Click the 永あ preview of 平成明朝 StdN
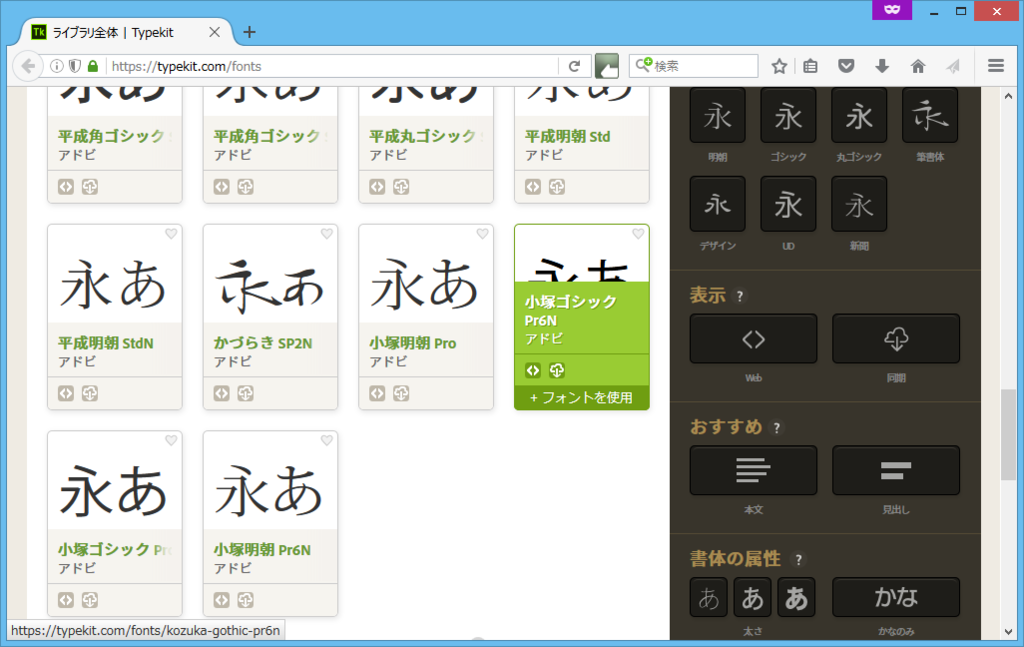1024x647 pixels. (x=114, y=286)
